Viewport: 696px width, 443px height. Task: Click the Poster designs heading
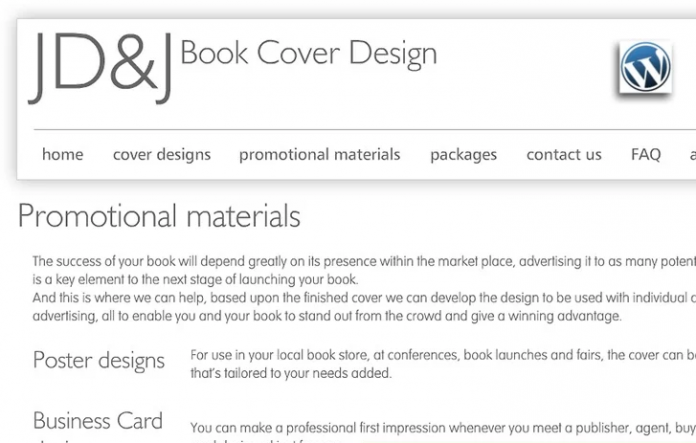tap(99, 361)
